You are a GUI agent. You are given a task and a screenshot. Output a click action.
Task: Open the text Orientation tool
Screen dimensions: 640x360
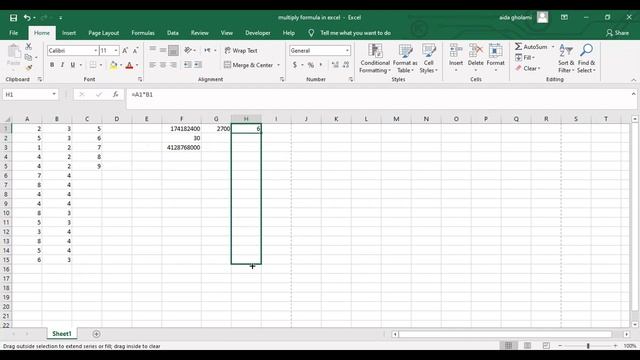(188, 50)
